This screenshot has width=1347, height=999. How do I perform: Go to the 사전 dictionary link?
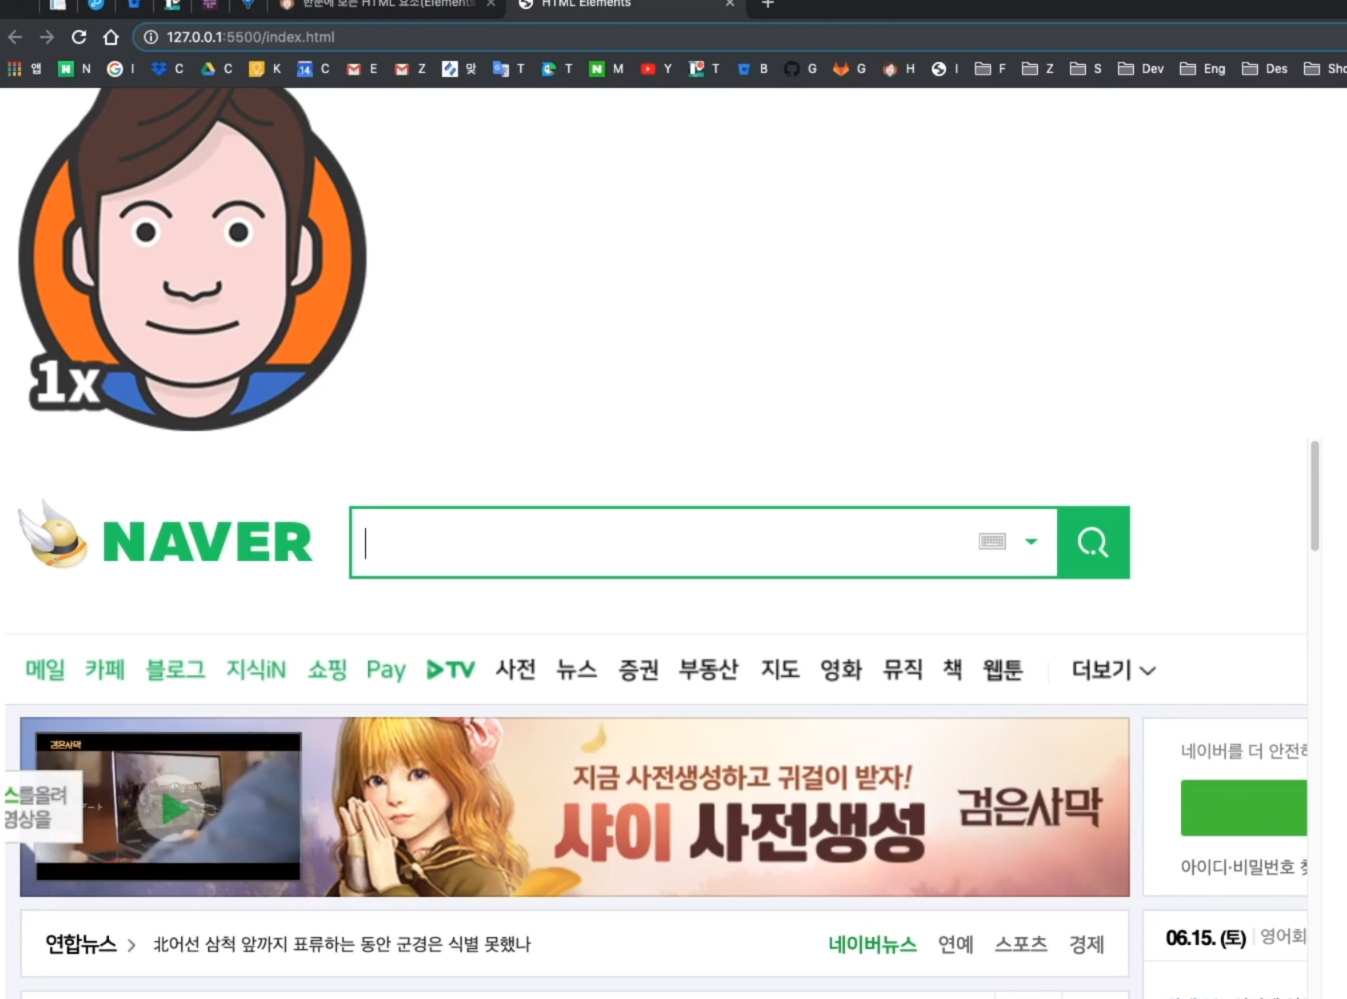point(516,669)
